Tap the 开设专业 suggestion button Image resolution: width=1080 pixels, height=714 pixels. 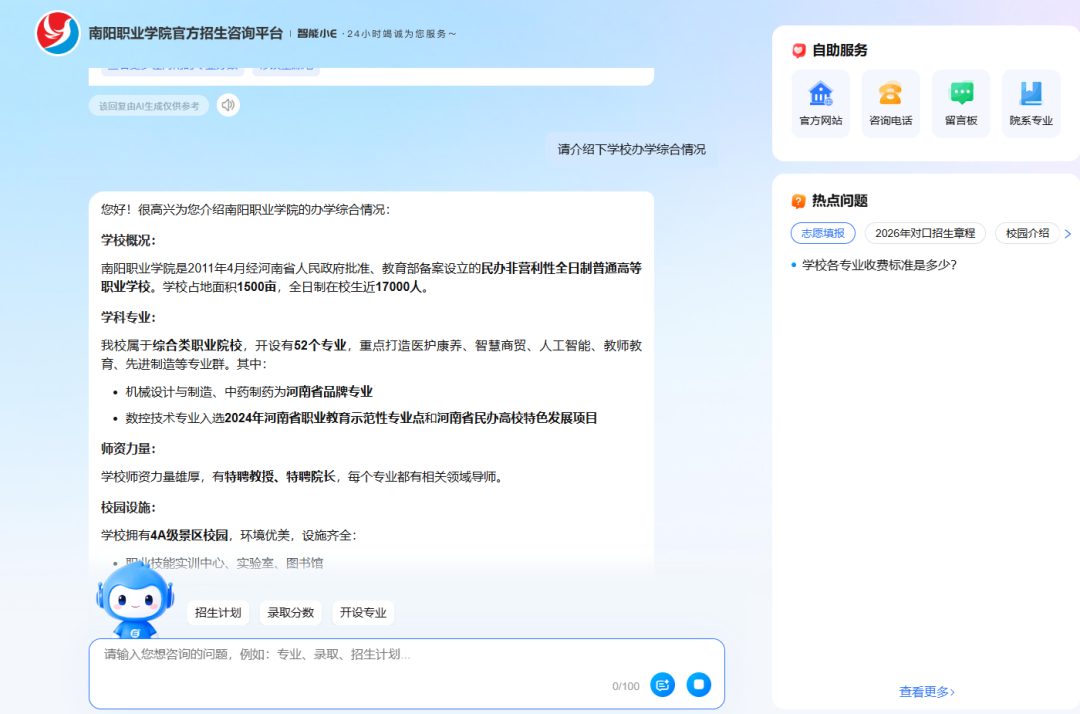coord(363,613)
